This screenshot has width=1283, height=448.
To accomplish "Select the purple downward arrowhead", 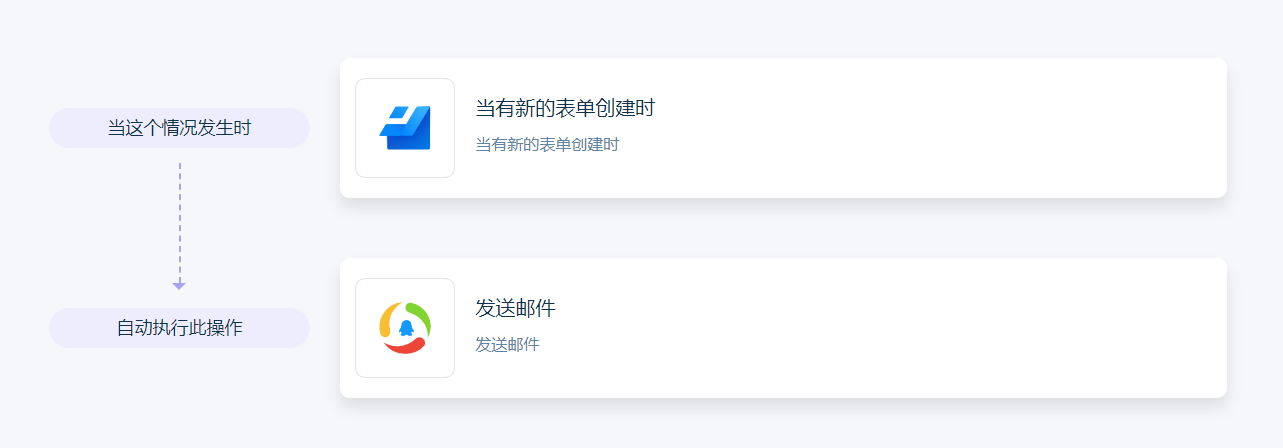I will [179, 286].
